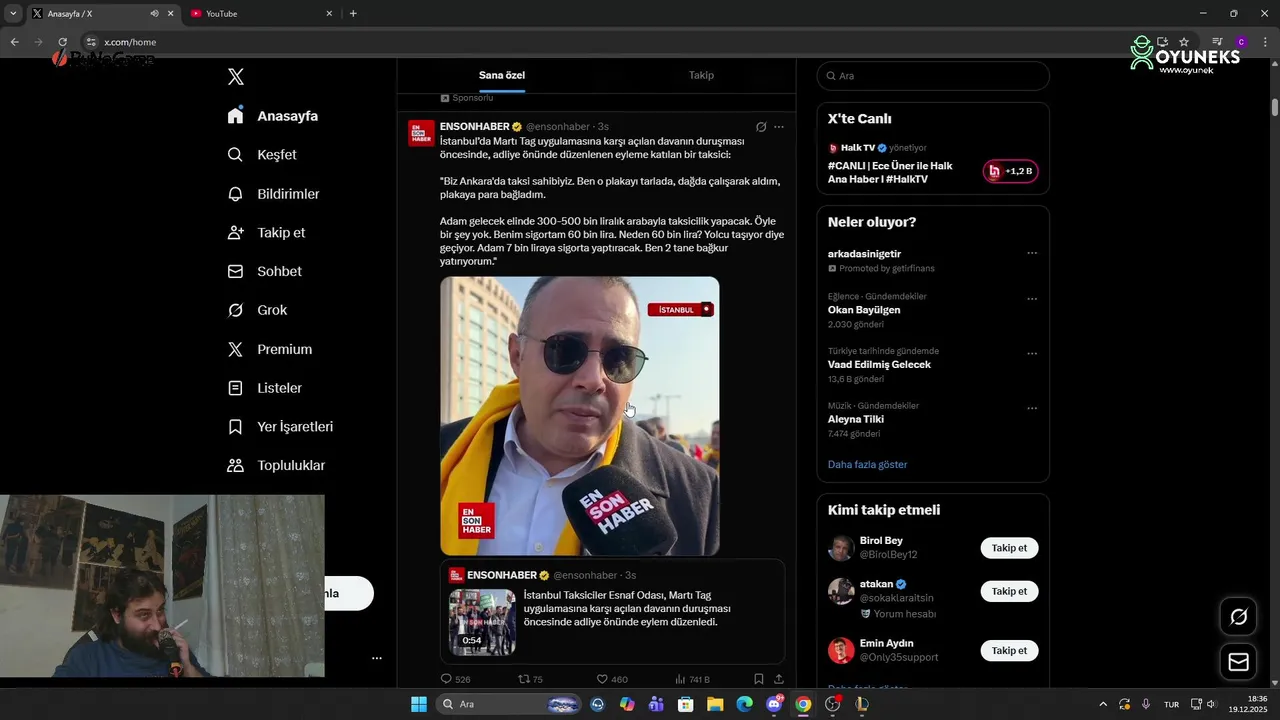Open more options for Vaad Edilmiş Gelecek
Screen dimensions: 1280x720
(1032, 354)
